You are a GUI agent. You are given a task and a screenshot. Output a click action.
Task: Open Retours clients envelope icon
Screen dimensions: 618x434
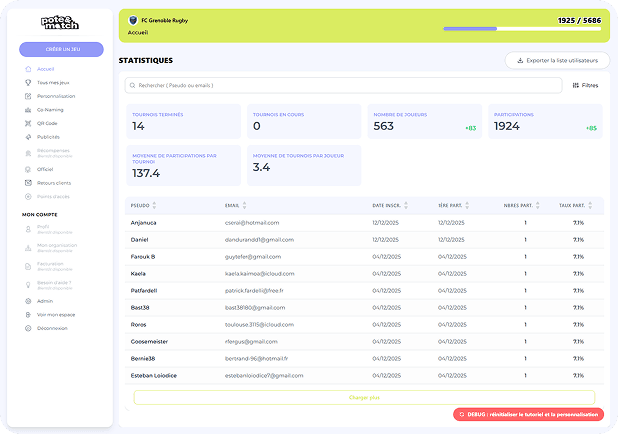(x=28, y=183)
